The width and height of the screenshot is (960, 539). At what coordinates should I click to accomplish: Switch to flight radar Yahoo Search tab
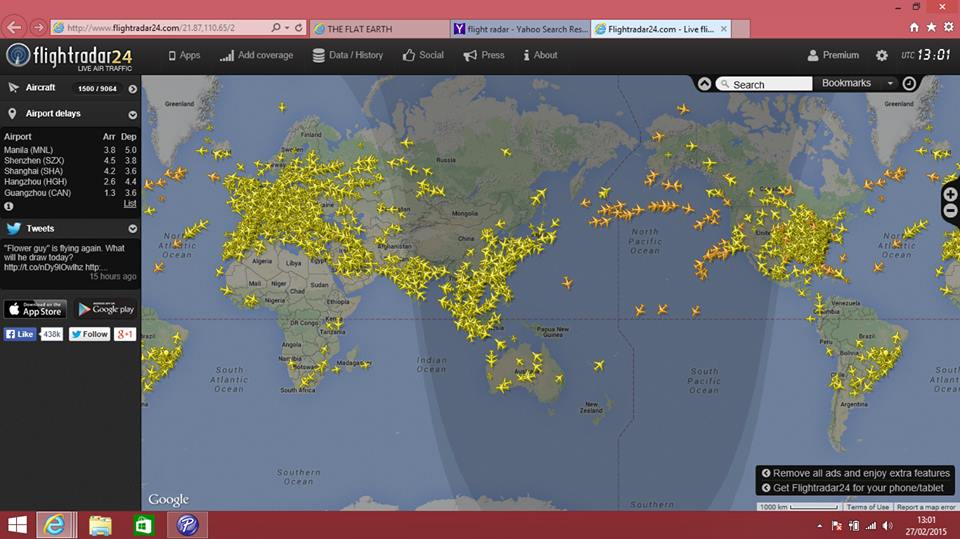[521, 29]
